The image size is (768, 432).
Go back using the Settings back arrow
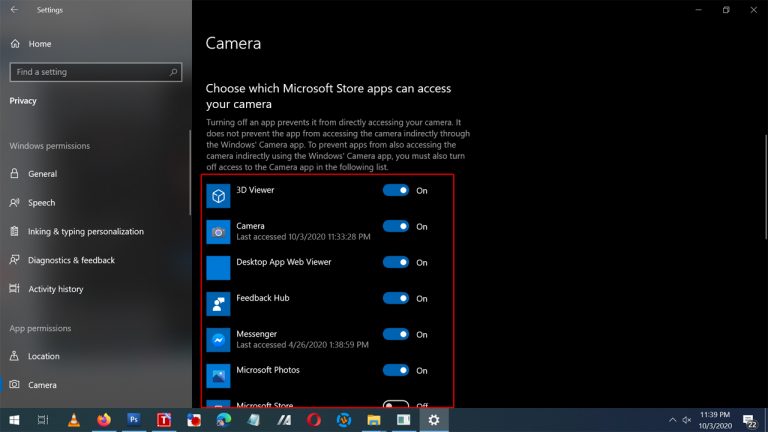(x=14, y=10)
